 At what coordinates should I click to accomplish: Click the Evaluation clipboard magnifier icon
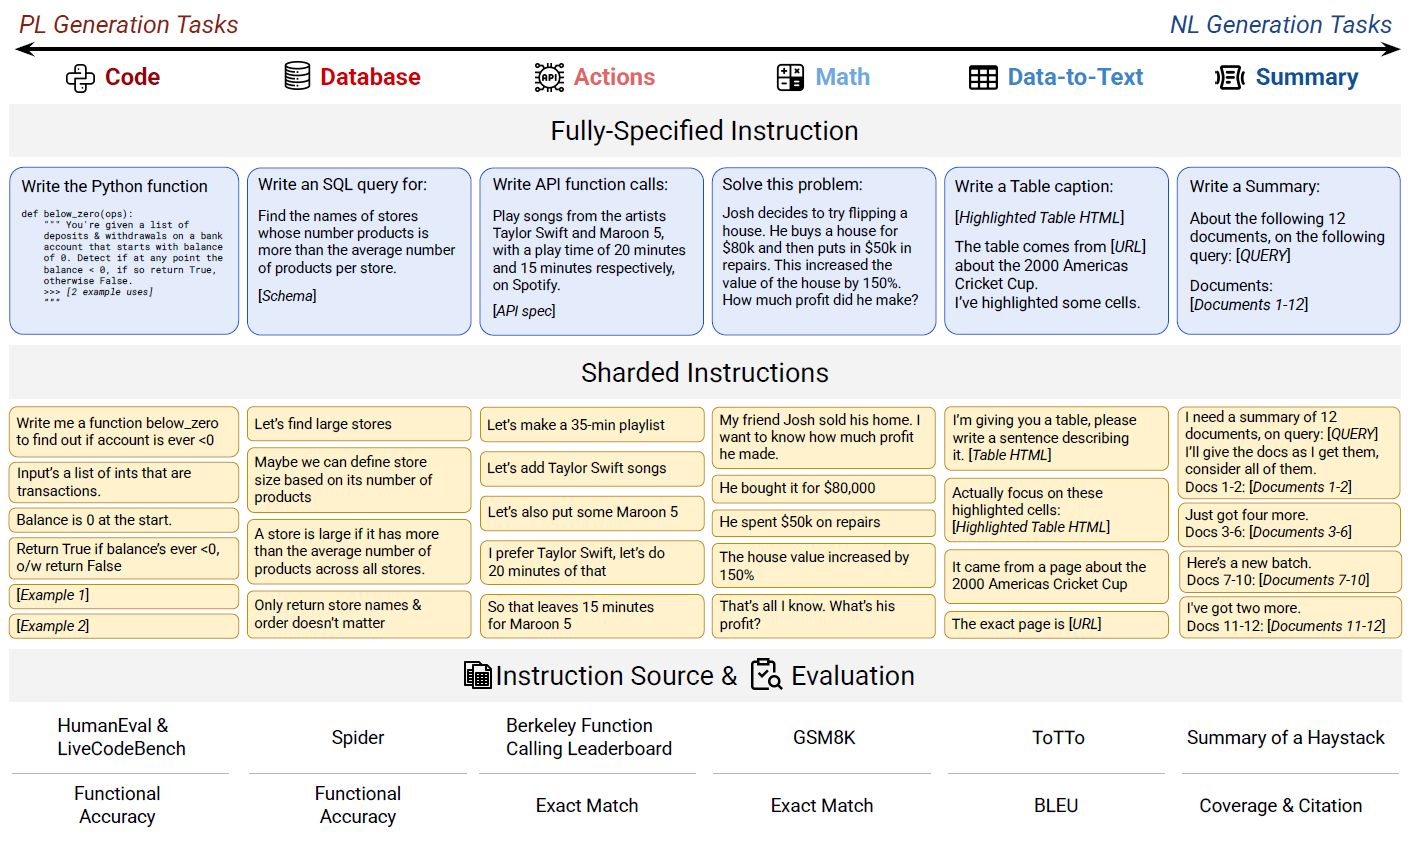[x=766, y=675]
